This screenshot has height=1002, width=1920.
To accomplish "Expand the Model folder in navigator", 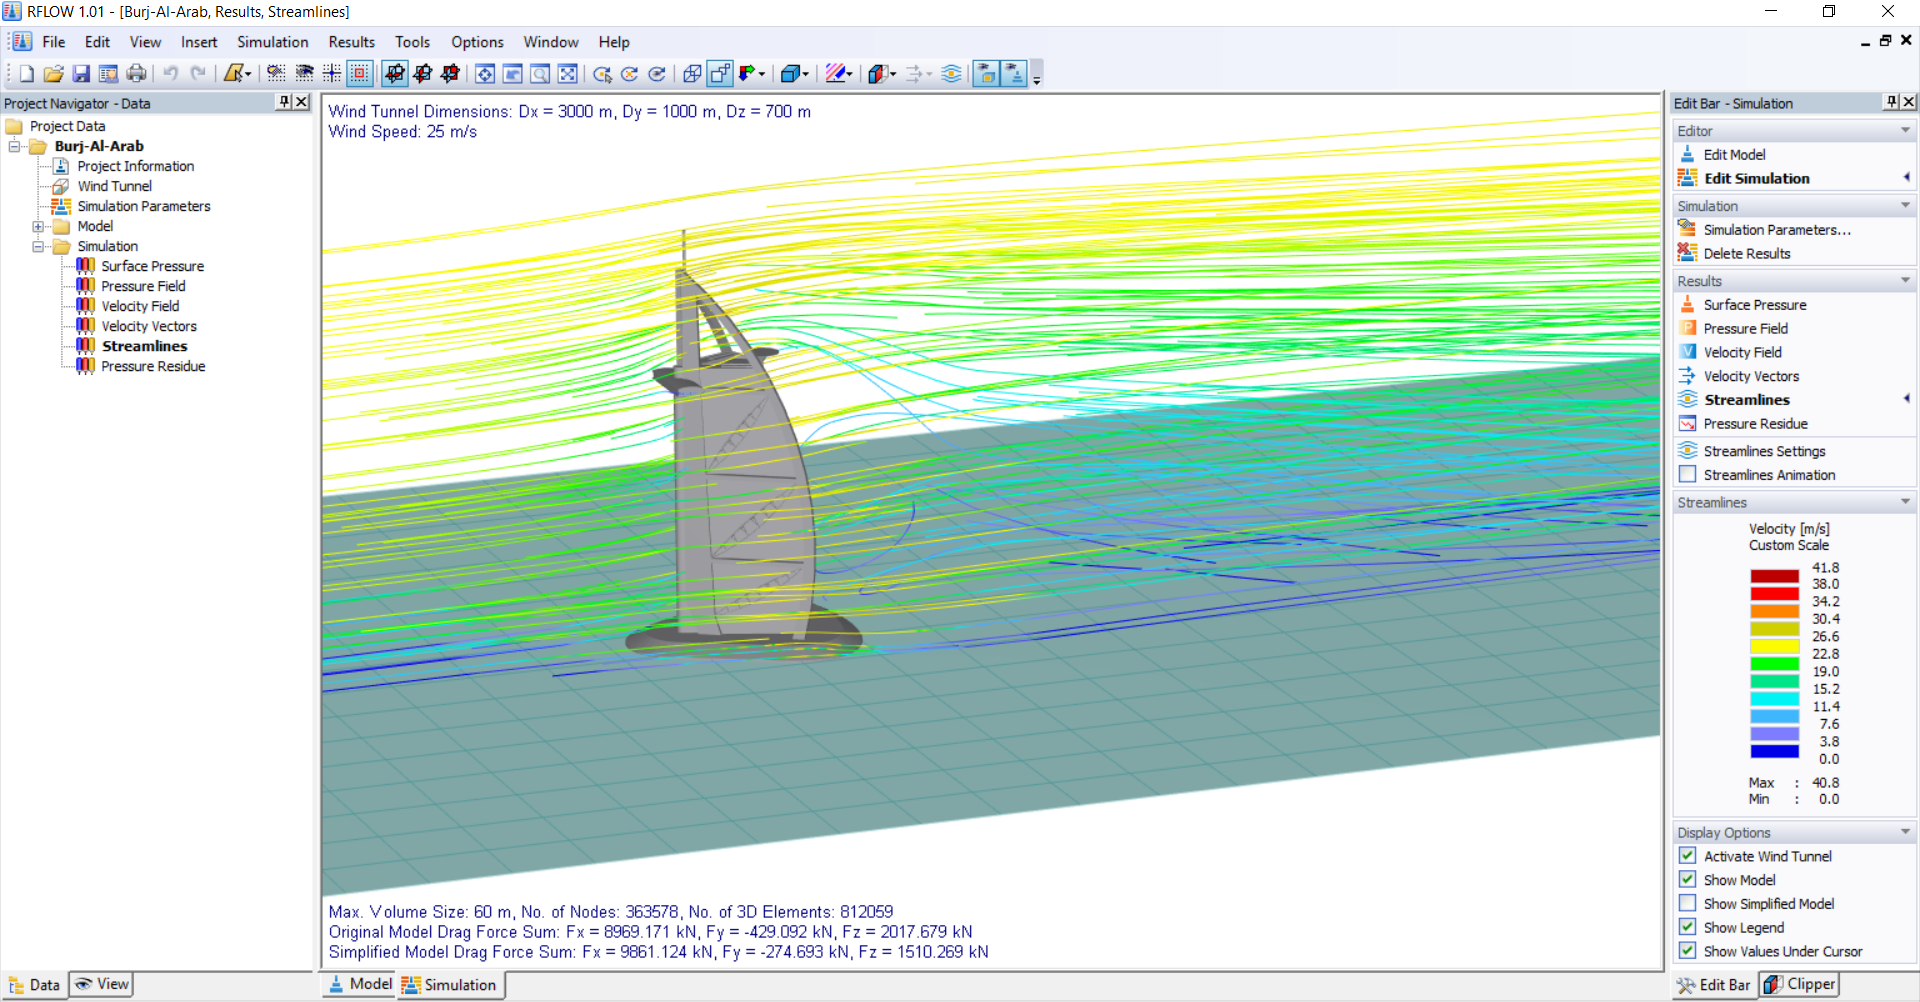I will (x=38, y=226).
